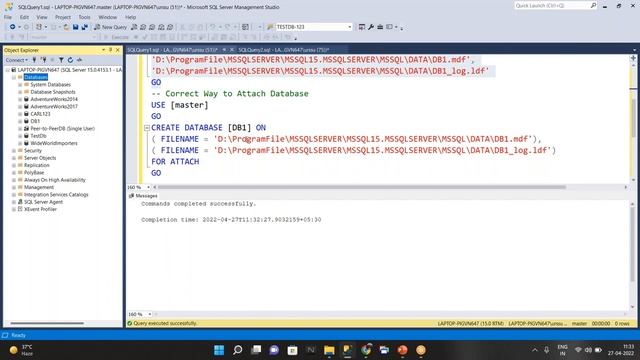The height and width of the screenshot is (360, 640).
Task: Click the FOR ATTACH line in editor
Action: tap(175, 162)
